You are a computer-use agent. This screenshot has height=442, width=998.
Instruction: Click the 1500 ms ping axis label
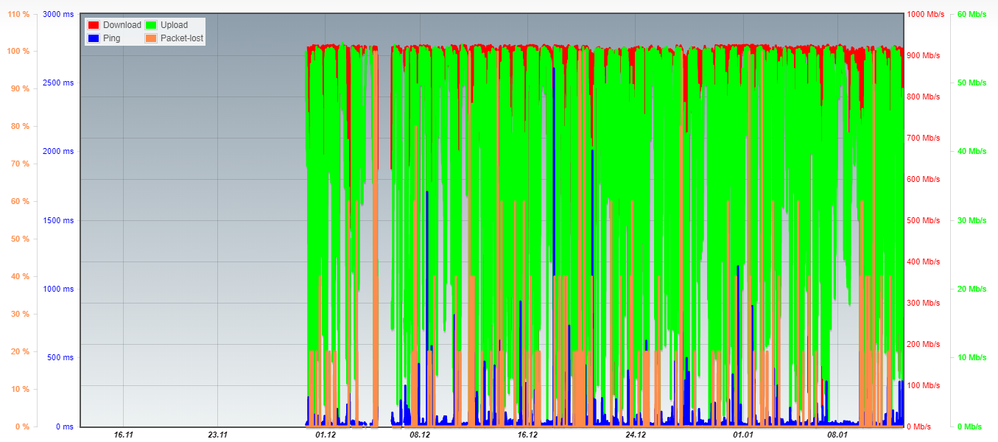59,220
